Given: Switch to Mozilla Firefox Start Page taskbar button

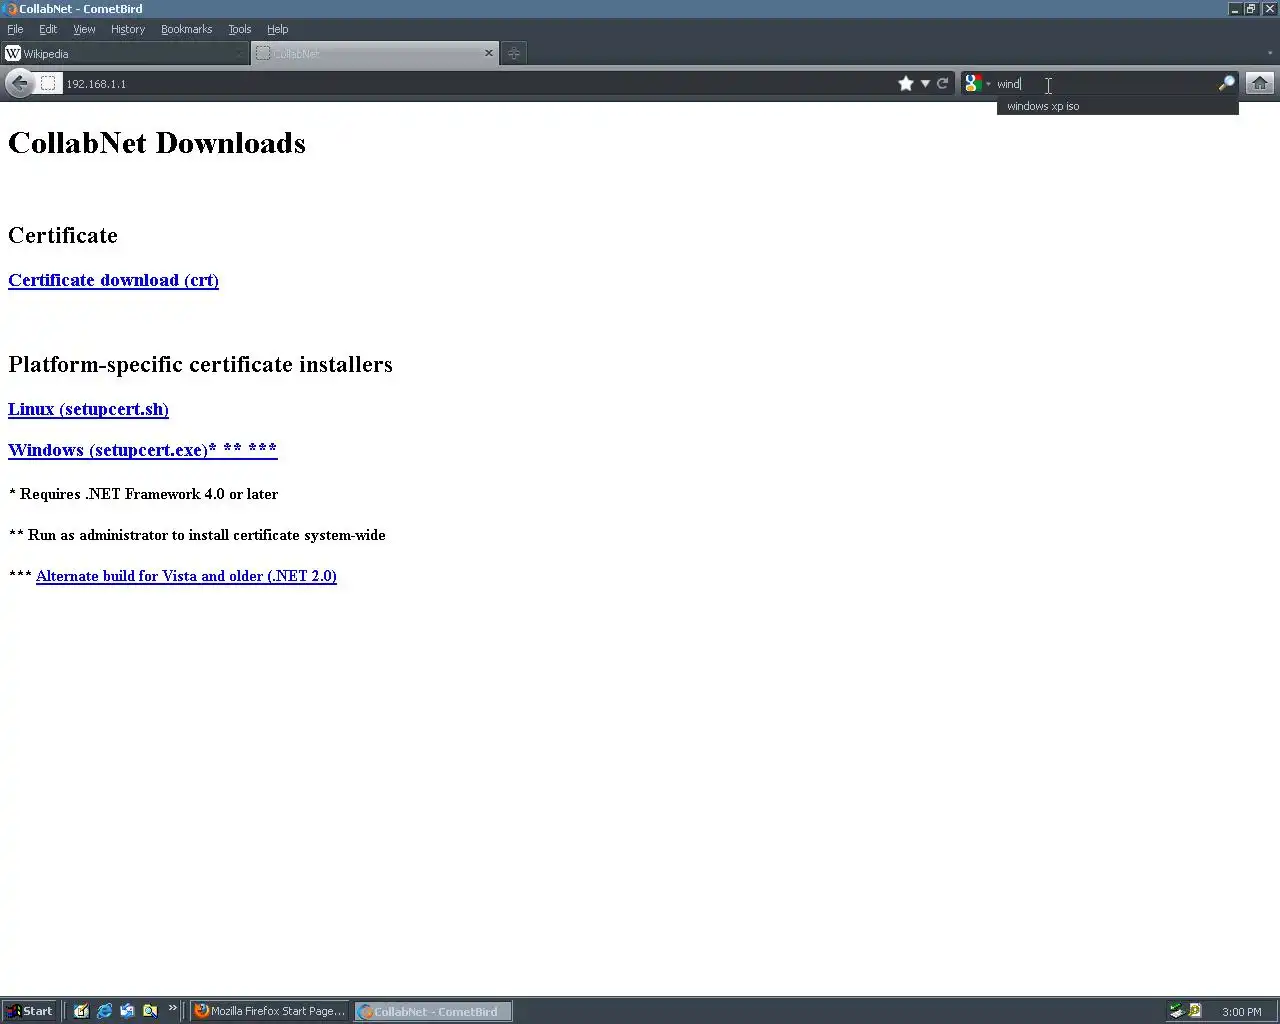Looking at the screenshot, I should pyautogui.click(x=270, y=1011).
